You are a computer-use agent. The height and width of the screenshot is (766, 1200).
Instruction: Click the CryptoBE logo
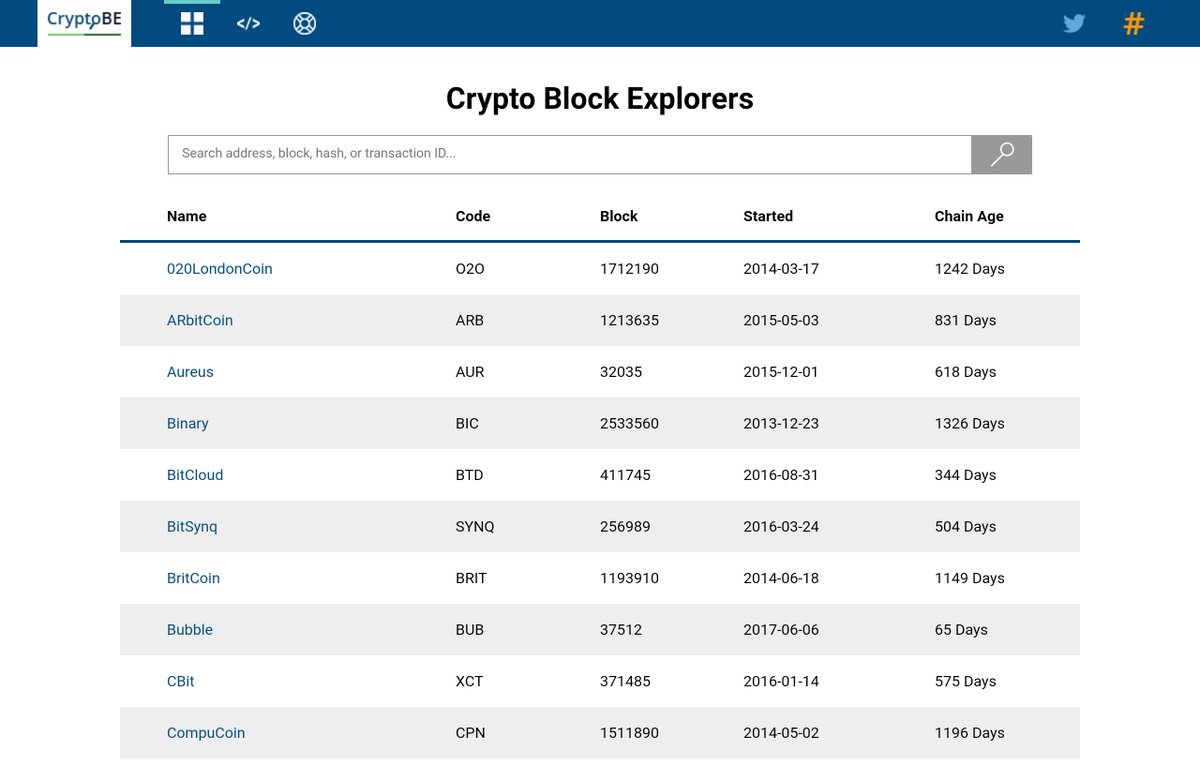click(84, 22)
